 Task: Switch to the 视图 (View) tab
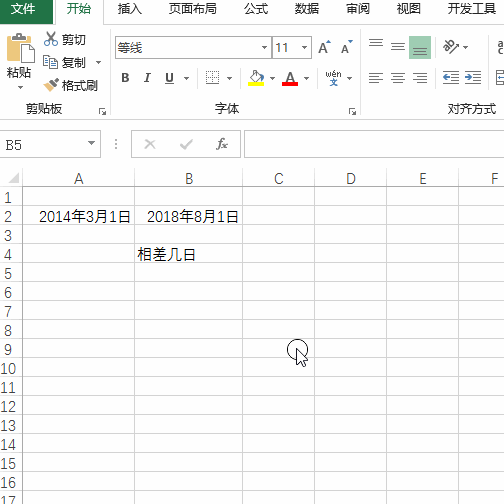click(408, 9)
